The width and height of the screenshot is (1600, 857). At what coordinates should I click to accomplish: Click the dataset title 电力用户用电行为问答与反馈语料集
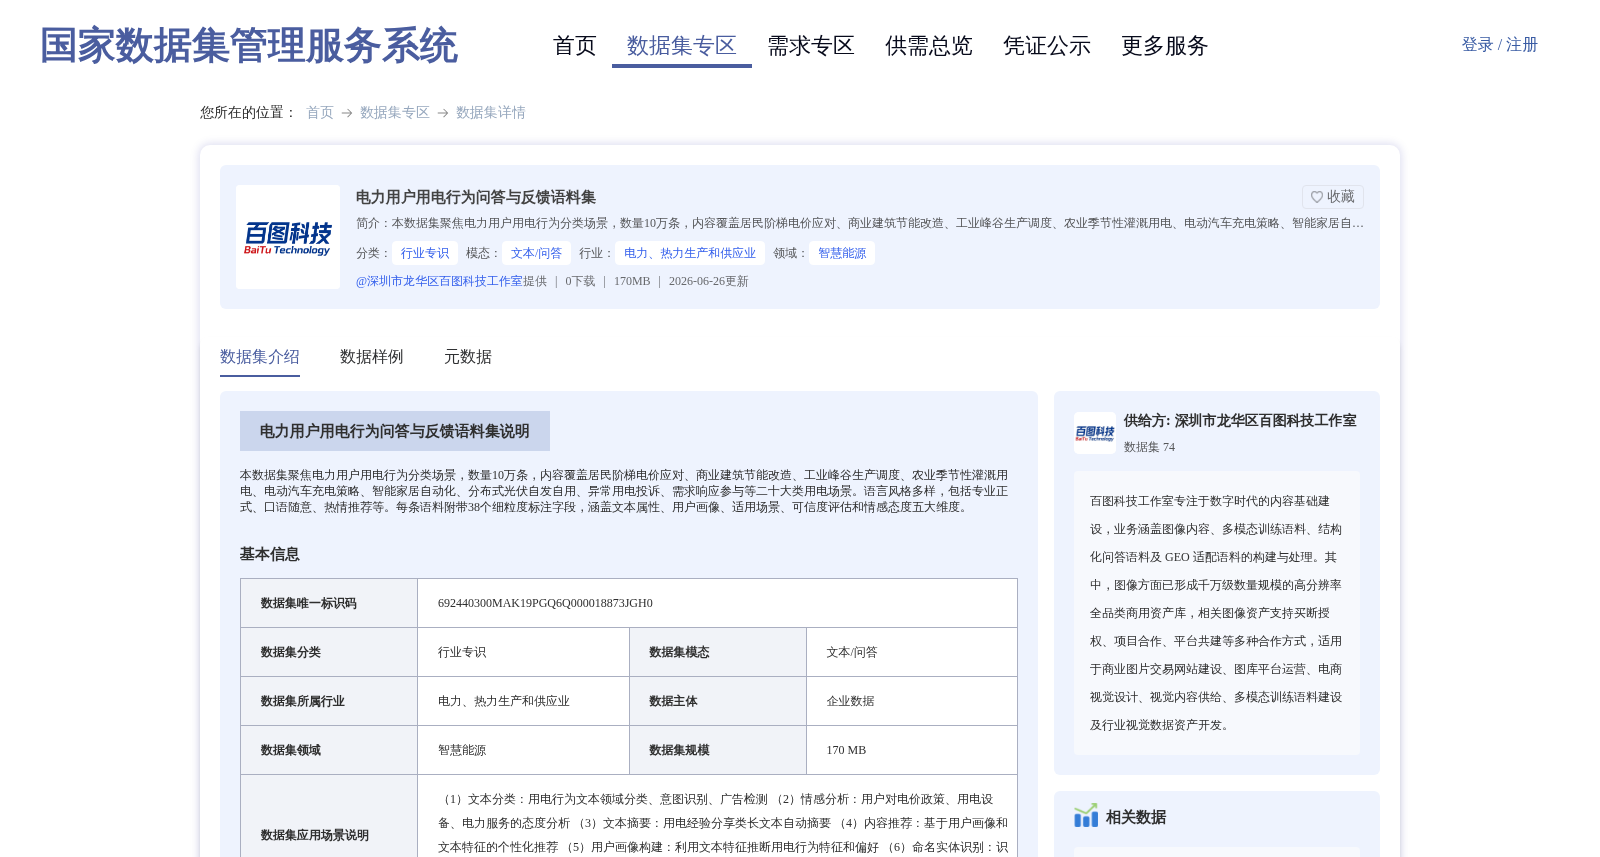point(476,197)
